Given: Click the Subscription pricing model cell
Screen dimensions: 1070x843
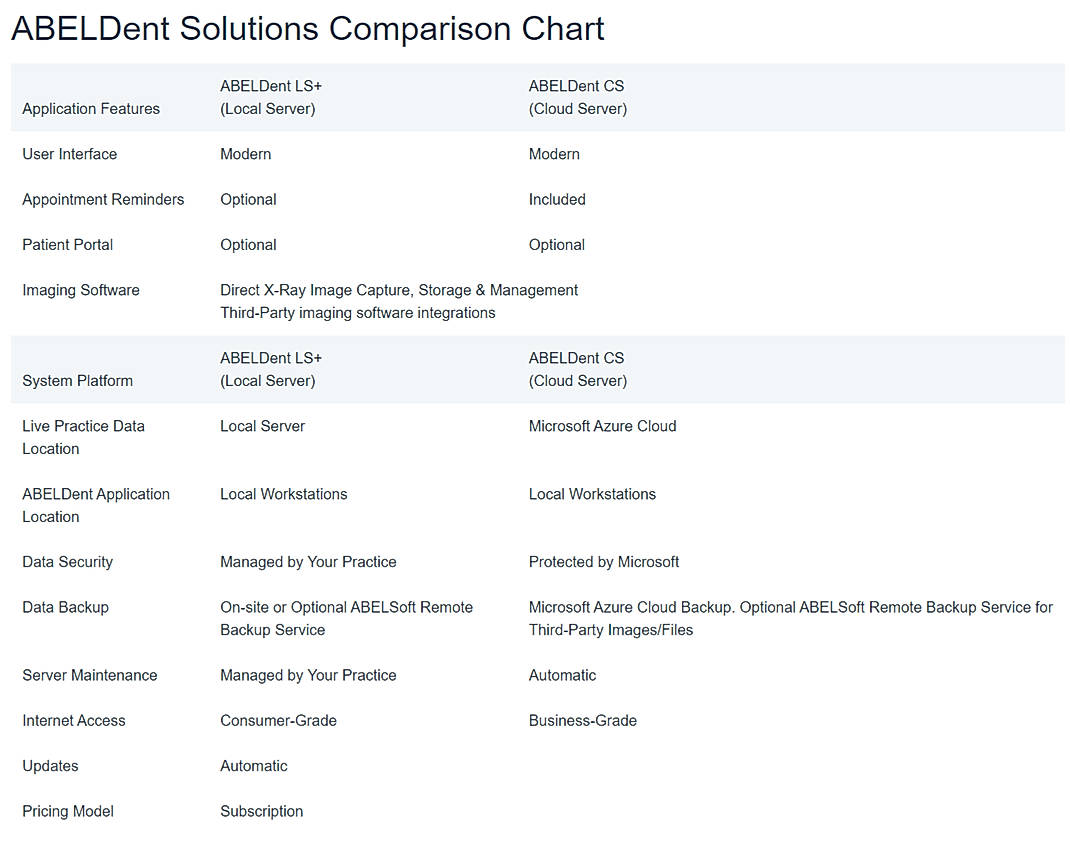Looking at the screenshot, I should (261, 811).
